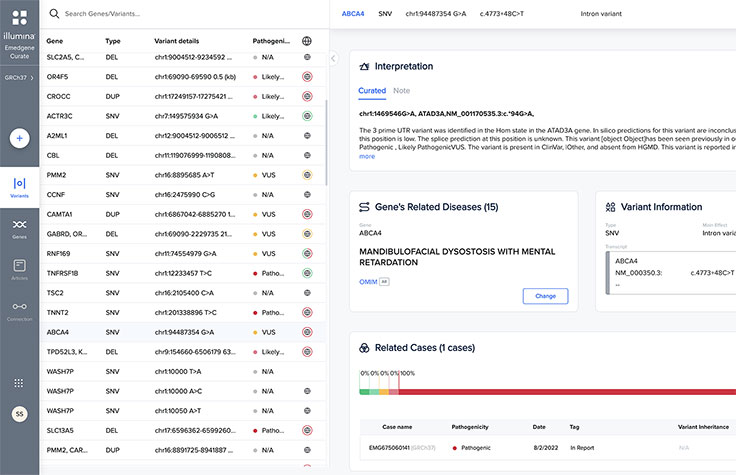736x475 pixels.
Task: Open the OMIM link
Action: [368, 282]
